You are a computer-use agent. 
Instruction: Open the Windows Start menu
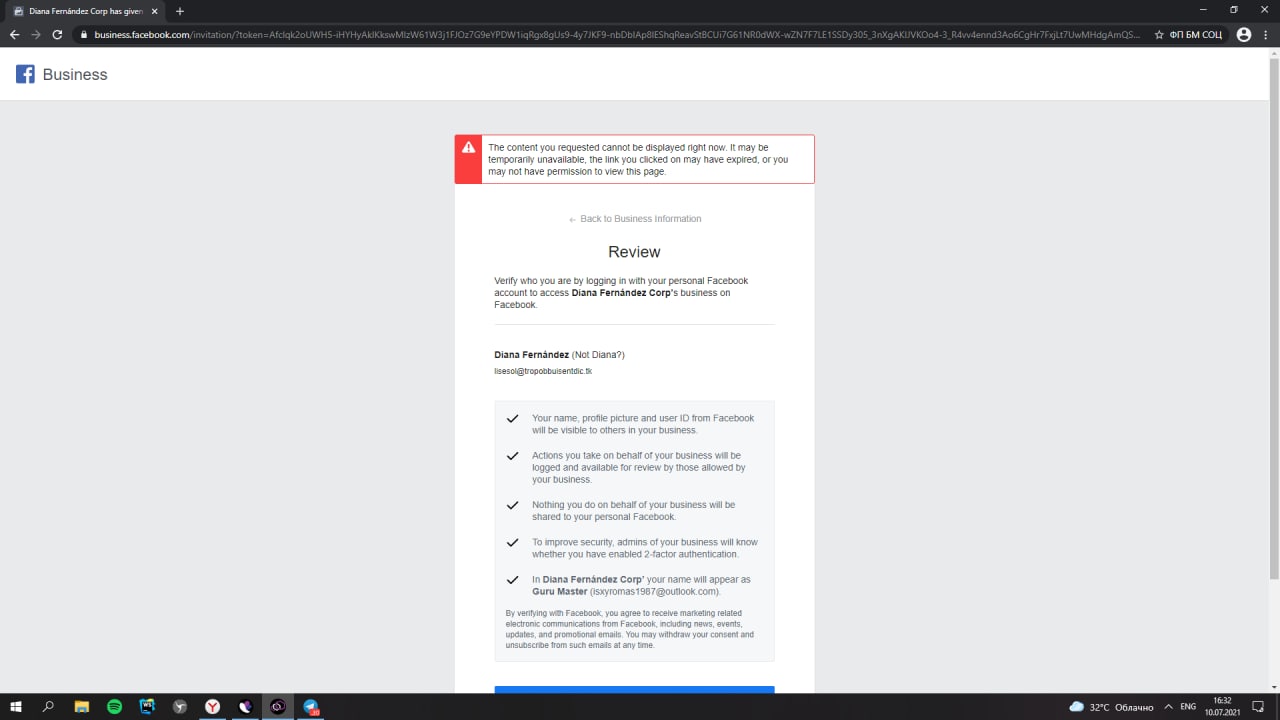coord(16,707)
